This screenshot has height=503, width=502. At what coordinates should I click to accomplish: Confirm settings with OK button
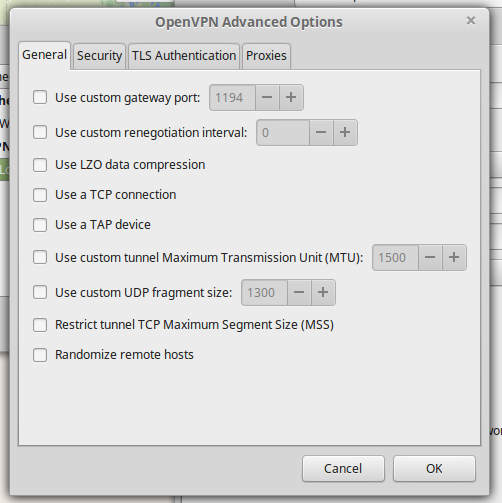click(434, 468)
